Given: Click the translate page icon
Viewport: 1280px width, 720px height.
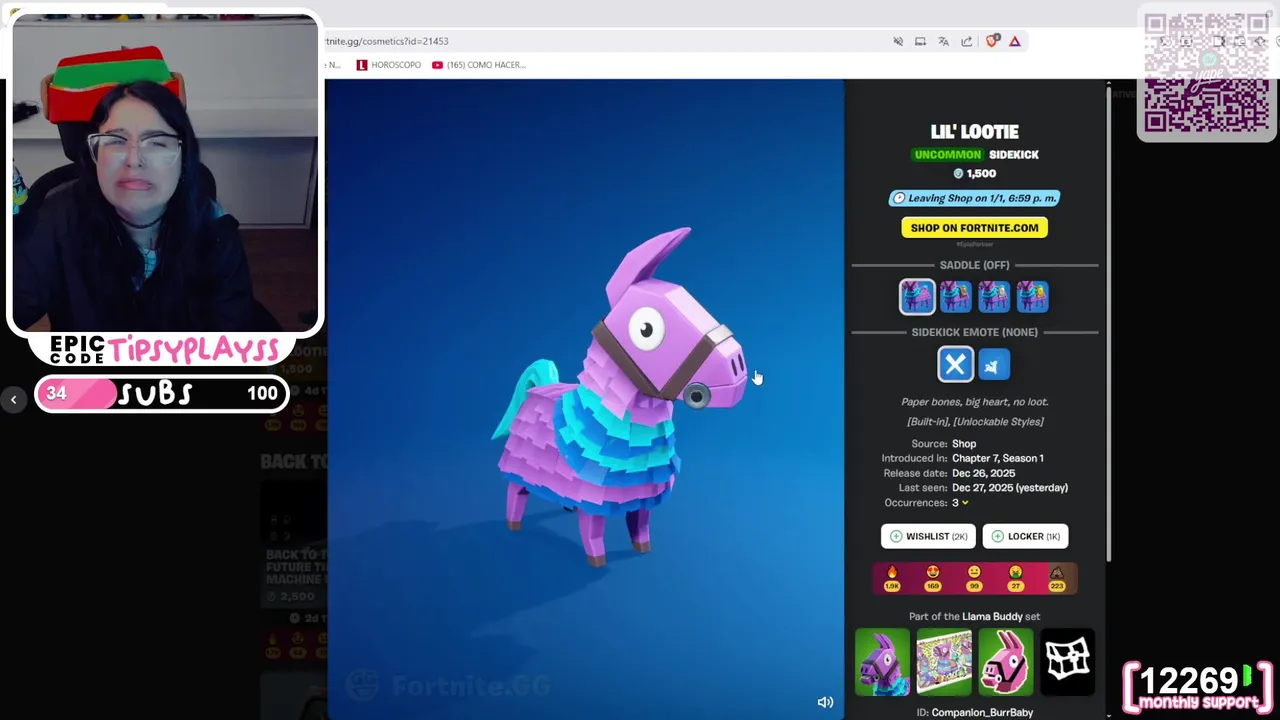Looking at the screenshot, I should click(943, 41).
